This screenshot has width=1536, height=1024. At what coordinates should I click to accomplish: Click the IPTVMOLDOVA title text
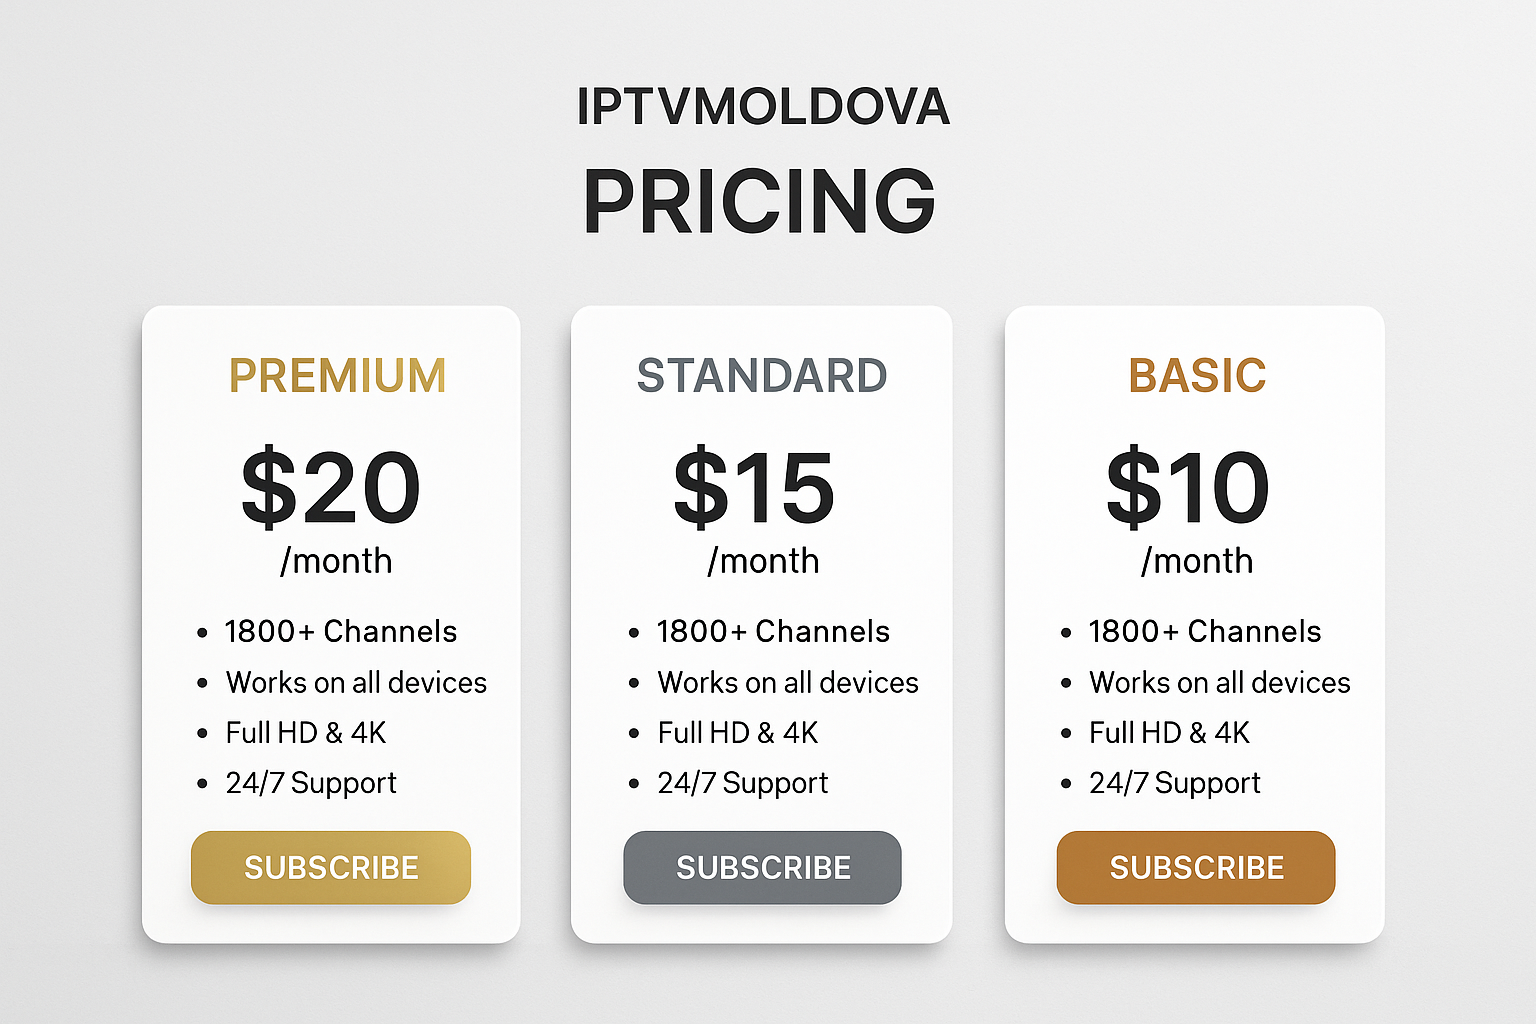pyautogui.click(x=763, y=107)
